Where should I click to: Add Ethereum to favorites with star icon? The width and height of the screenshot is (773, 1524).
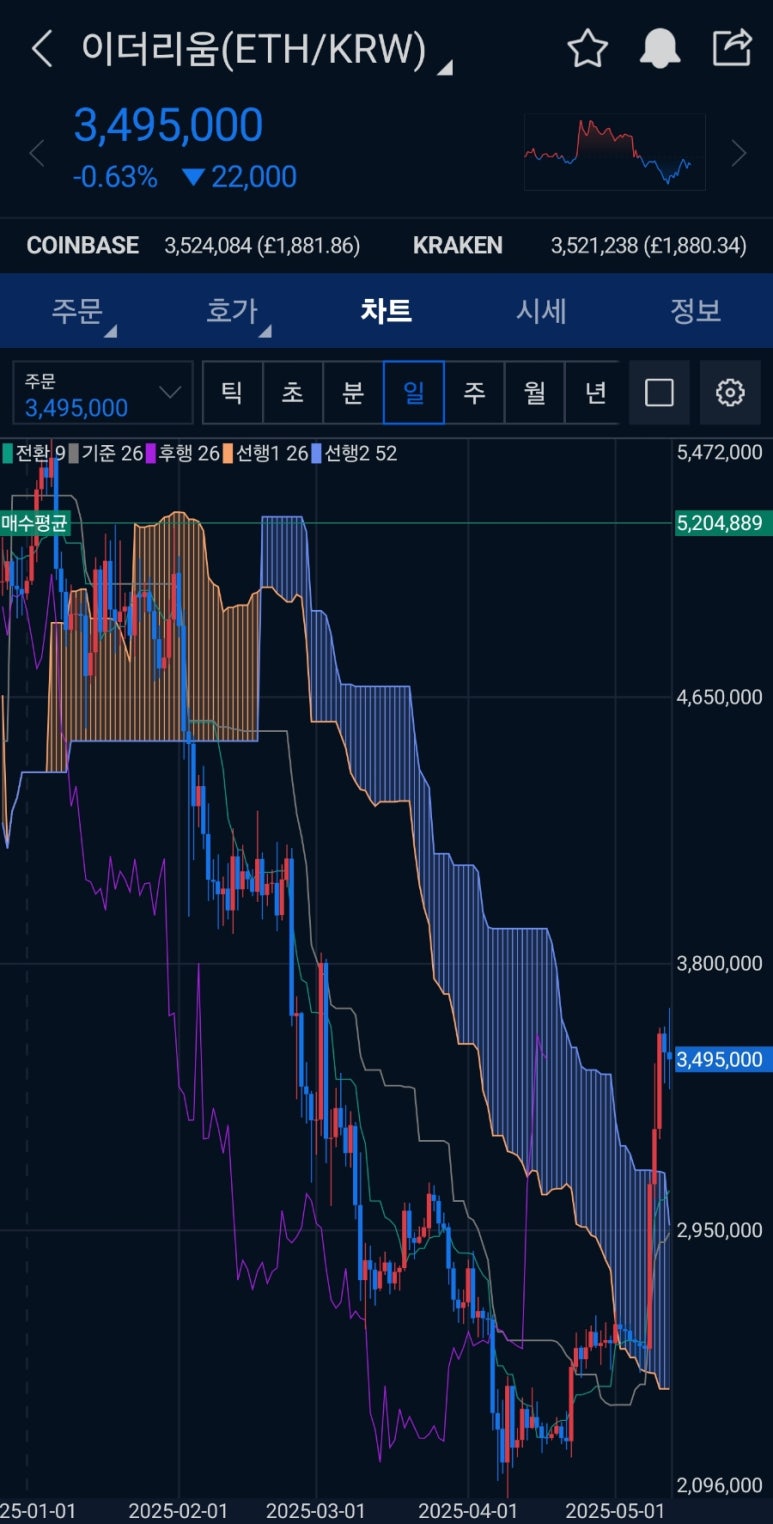point(587,48)
